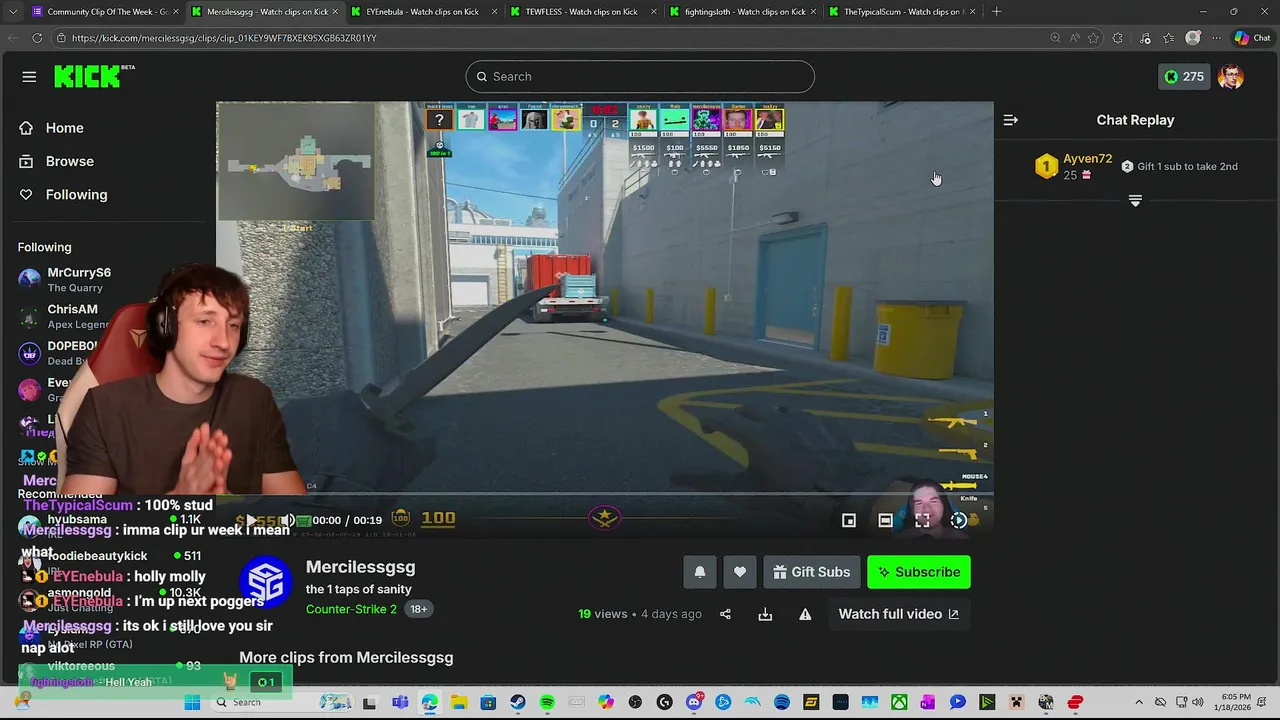
Task: Reload the page
Action: (37, 38)
